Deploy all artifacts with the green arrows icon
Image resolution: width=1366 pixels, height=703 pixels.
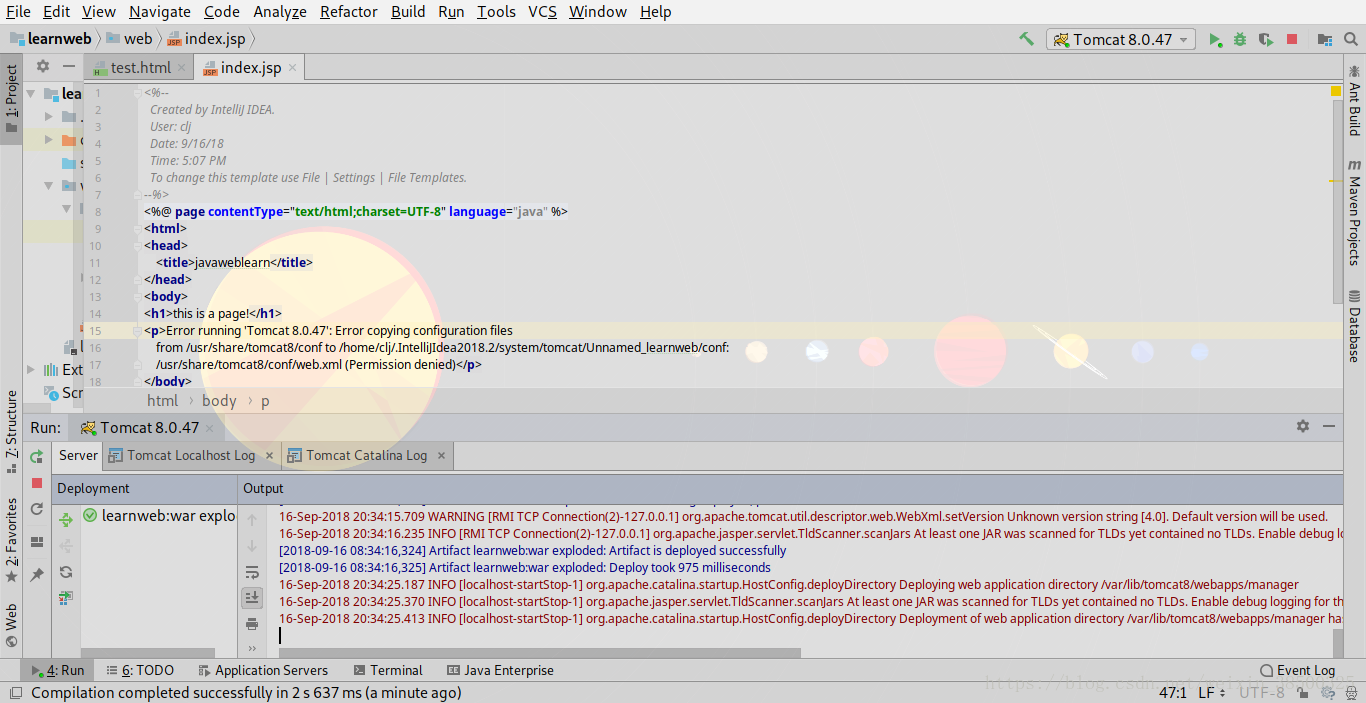click(x=66, y=520)
